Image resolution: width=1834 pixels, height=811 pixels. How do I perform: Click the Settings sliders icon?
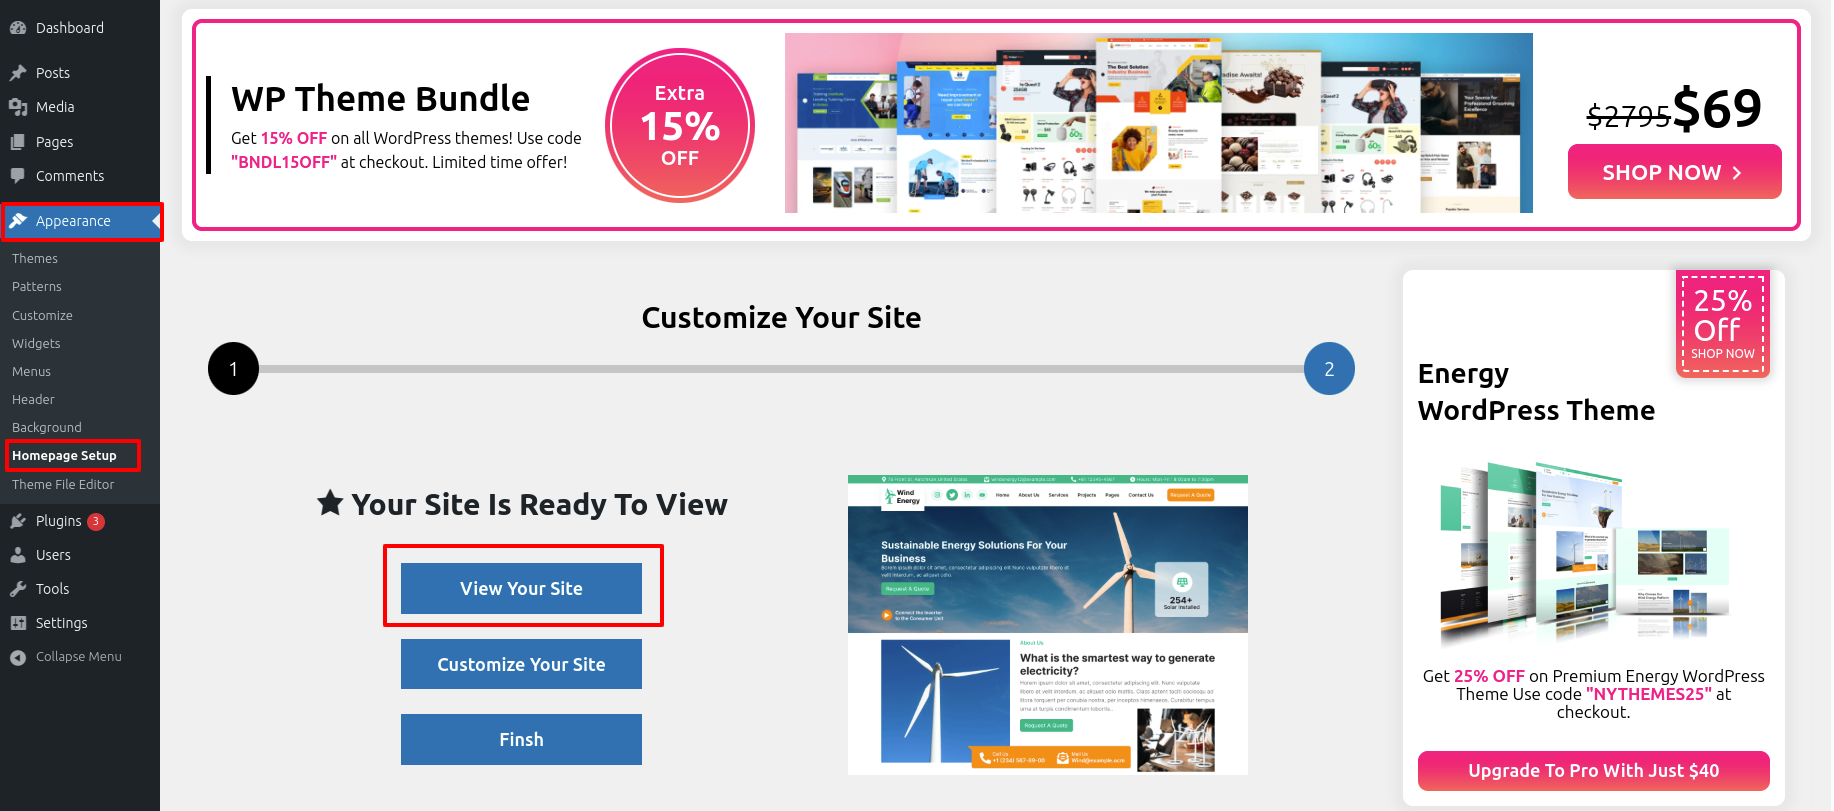(18, 623)
